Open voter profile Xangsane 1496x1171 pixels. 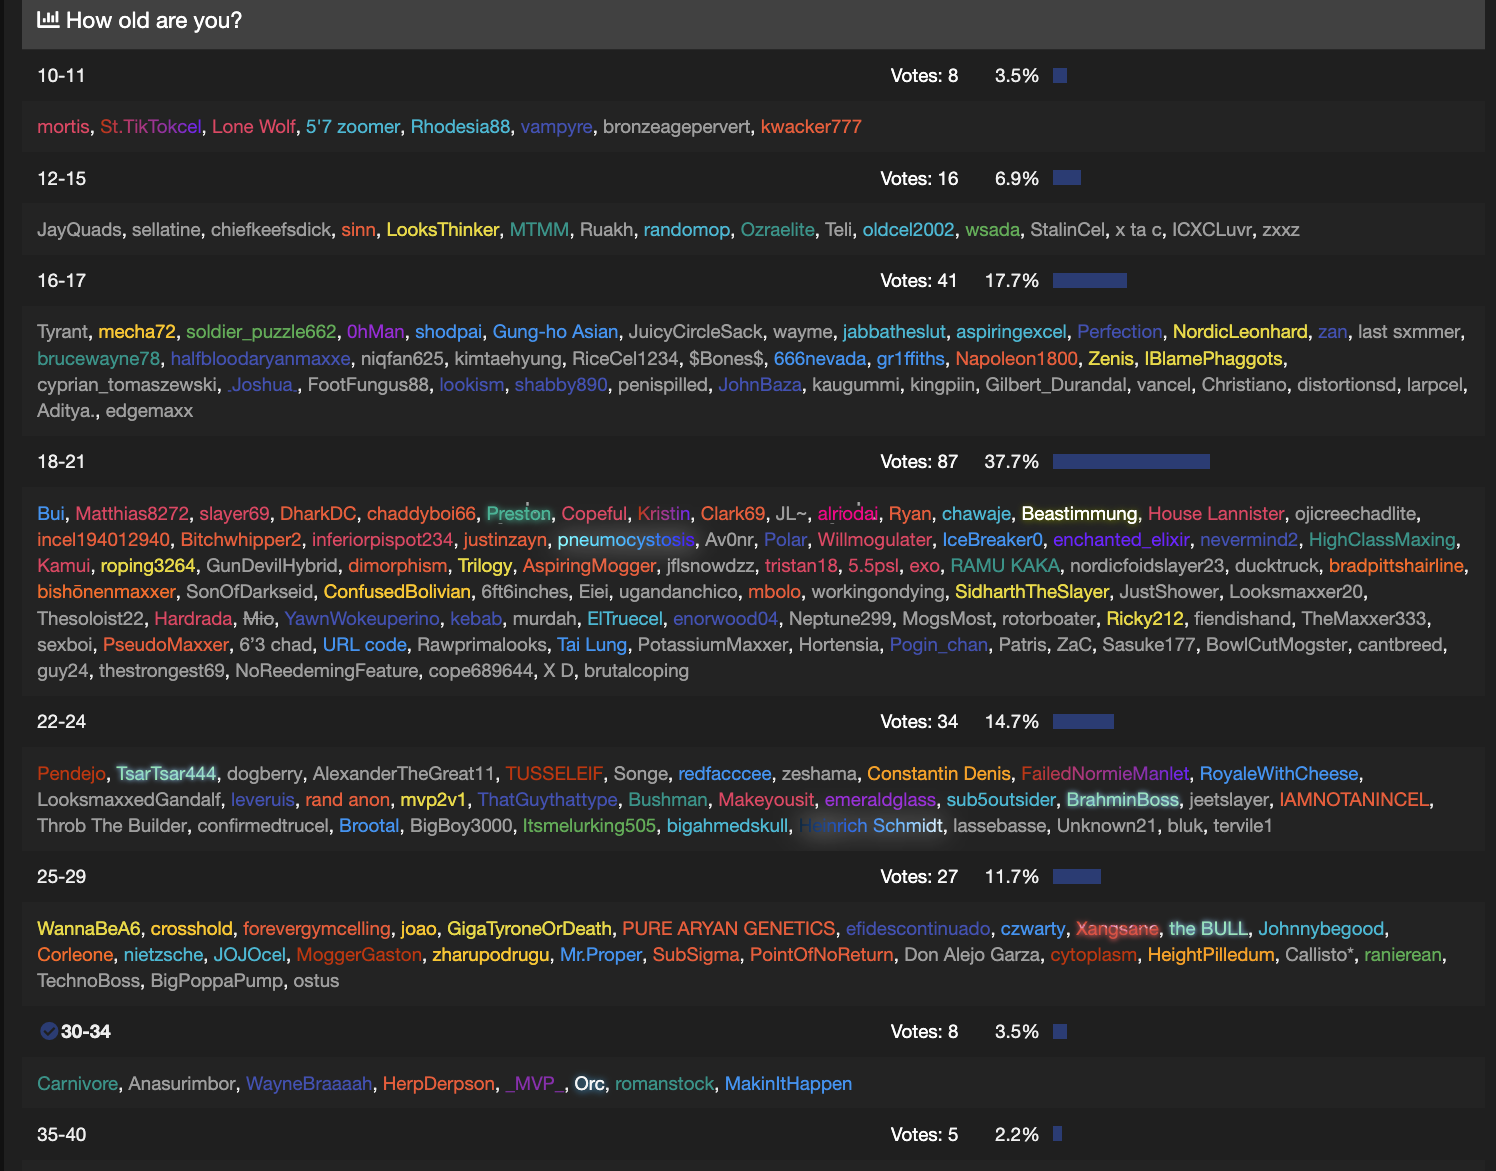(1118, 929)
